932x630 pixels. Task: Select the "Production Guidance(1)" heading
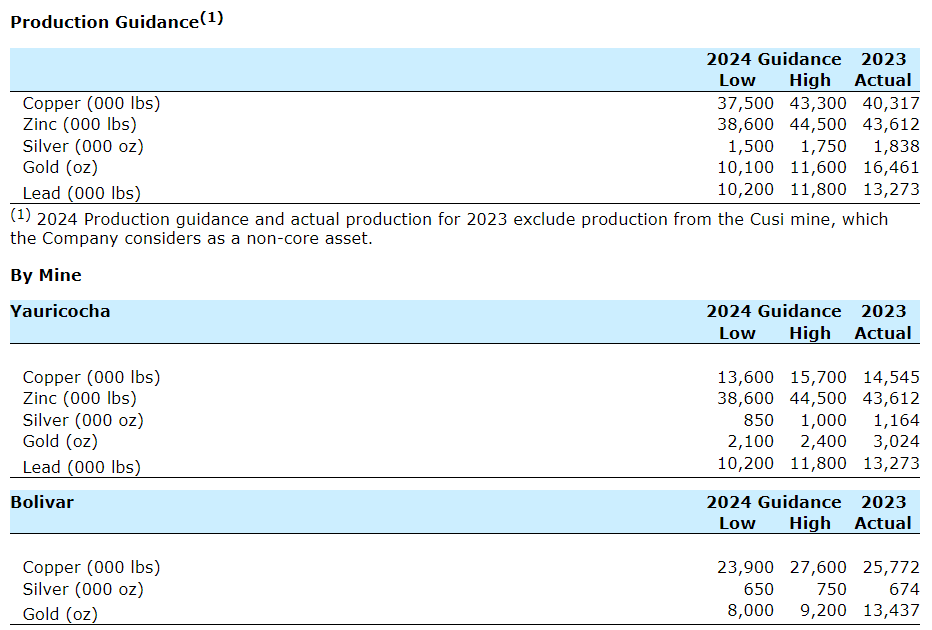tap(116, 20)
